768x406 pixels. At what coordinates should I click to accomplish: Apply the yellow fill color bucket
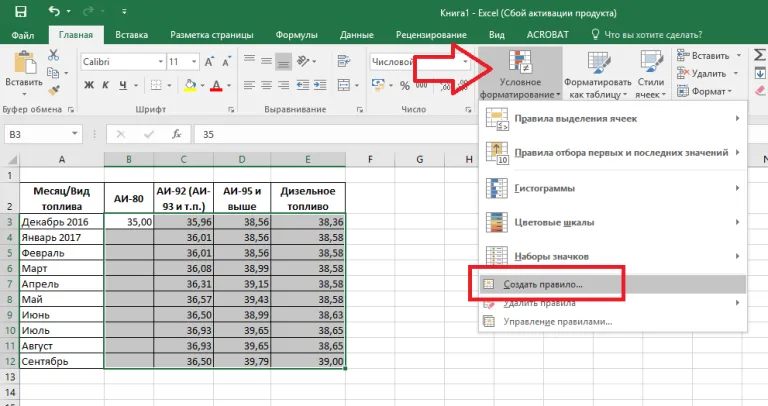[190, 85]
